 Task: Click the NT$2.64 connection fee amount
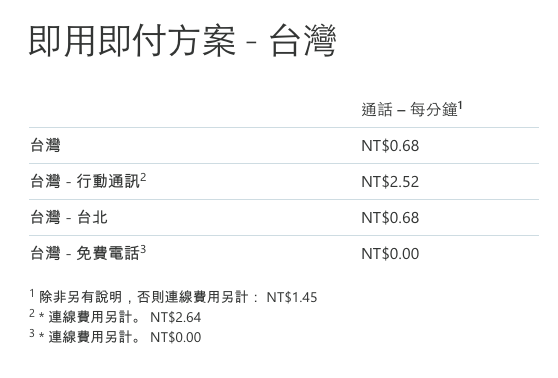tap(175, 317)
